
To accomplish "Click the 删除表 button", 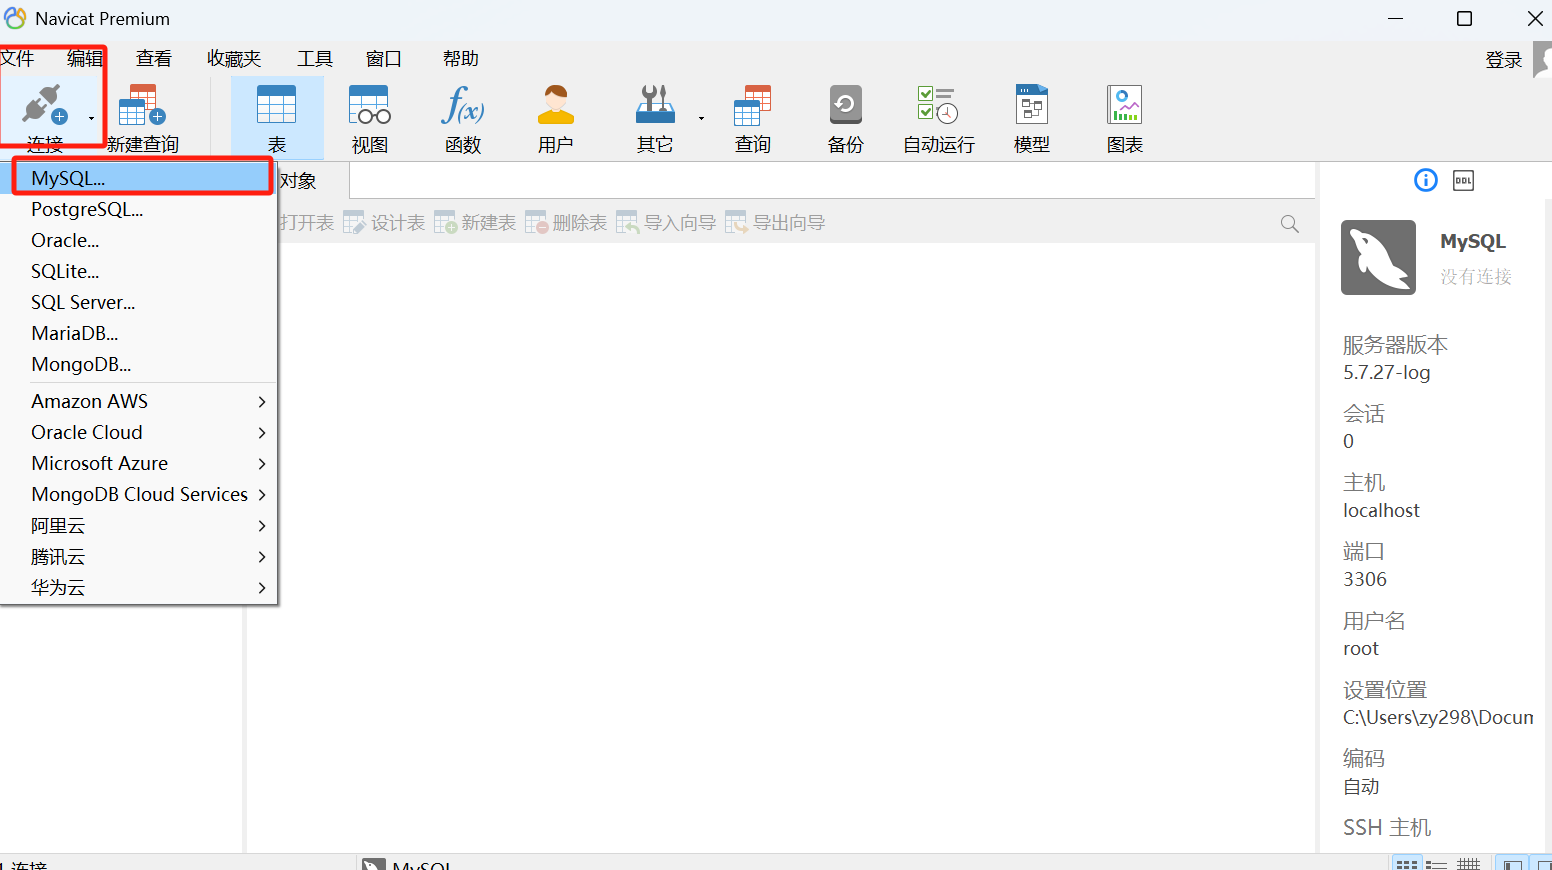I will coord(566,223).
